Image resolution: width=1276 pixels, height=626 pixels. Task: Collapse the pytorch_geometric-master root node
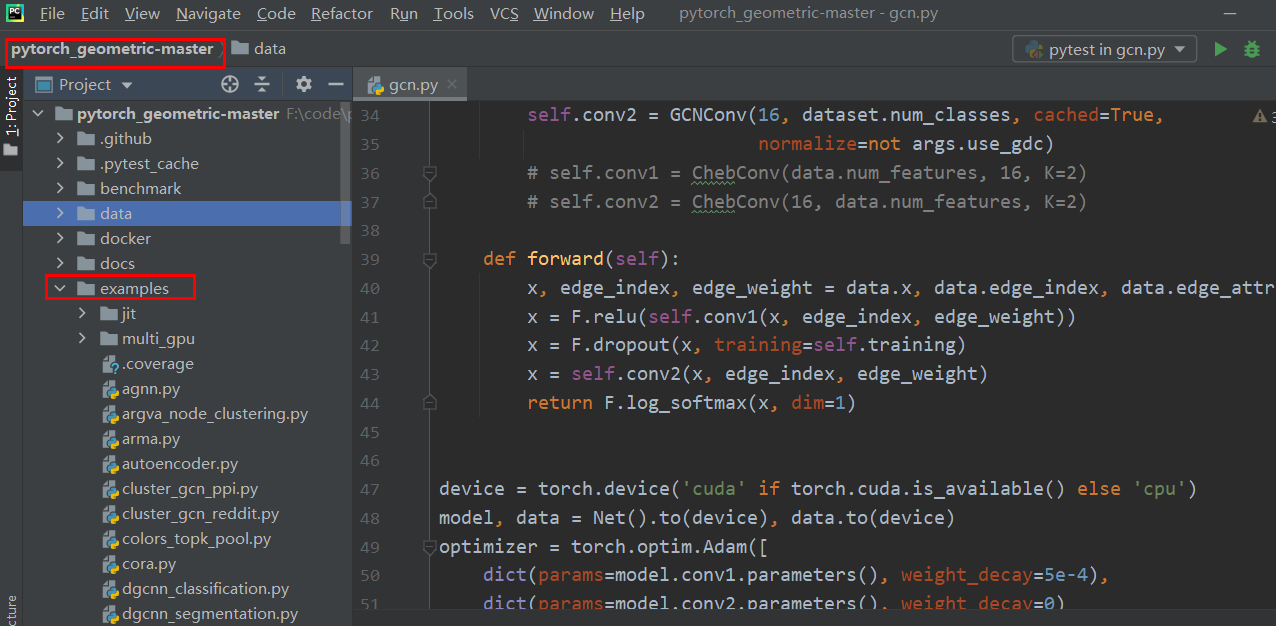point(38,114)
